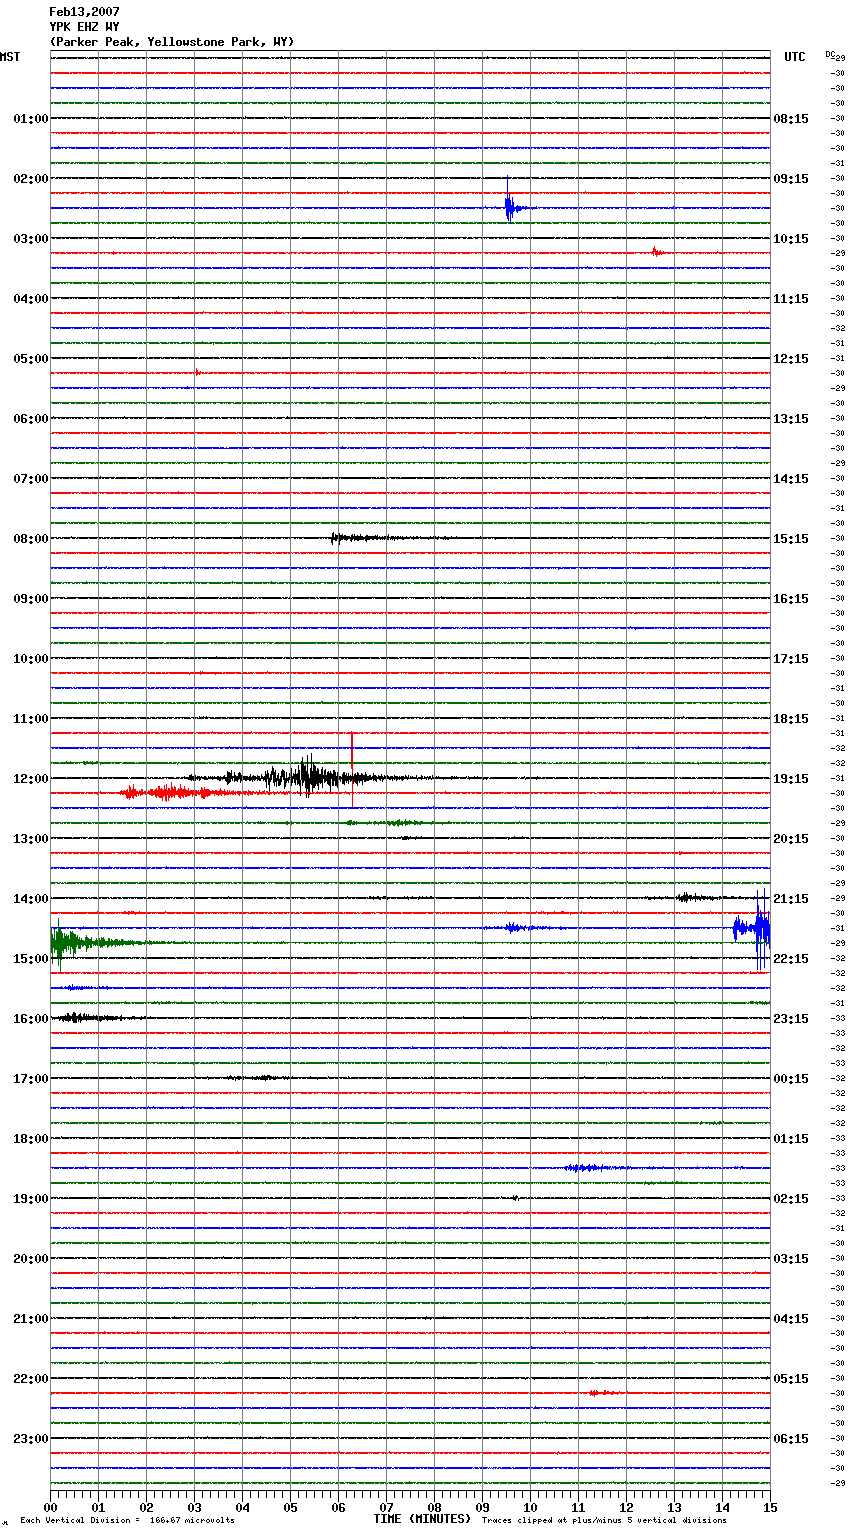Click the DC offset column header

(x=830, y=54)
